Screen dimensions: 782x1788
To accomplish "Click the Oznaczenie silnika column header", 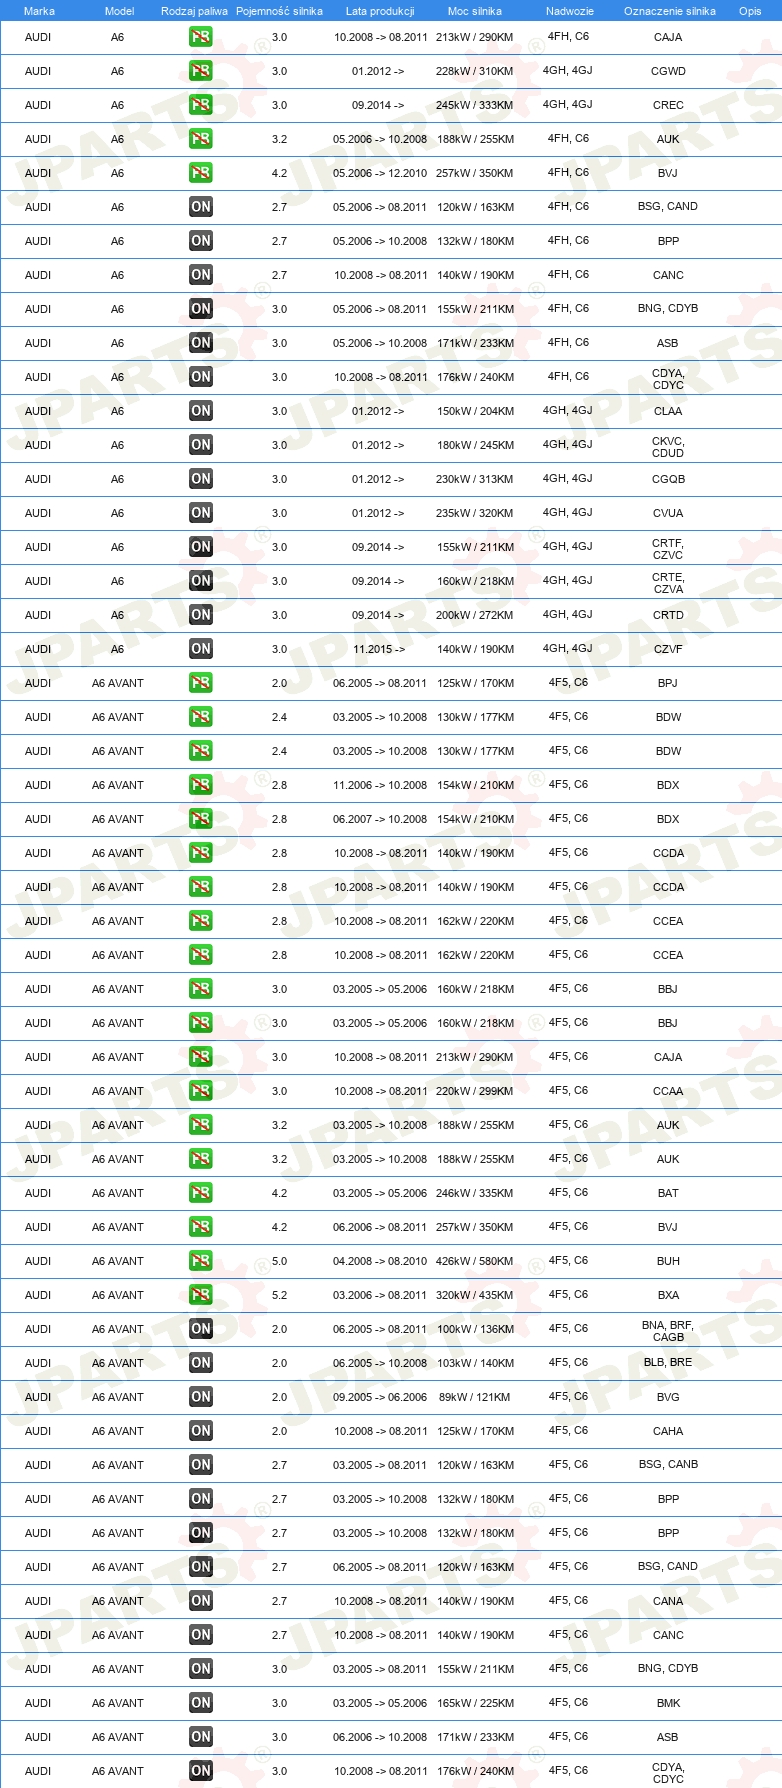I will tap(670, 11).
